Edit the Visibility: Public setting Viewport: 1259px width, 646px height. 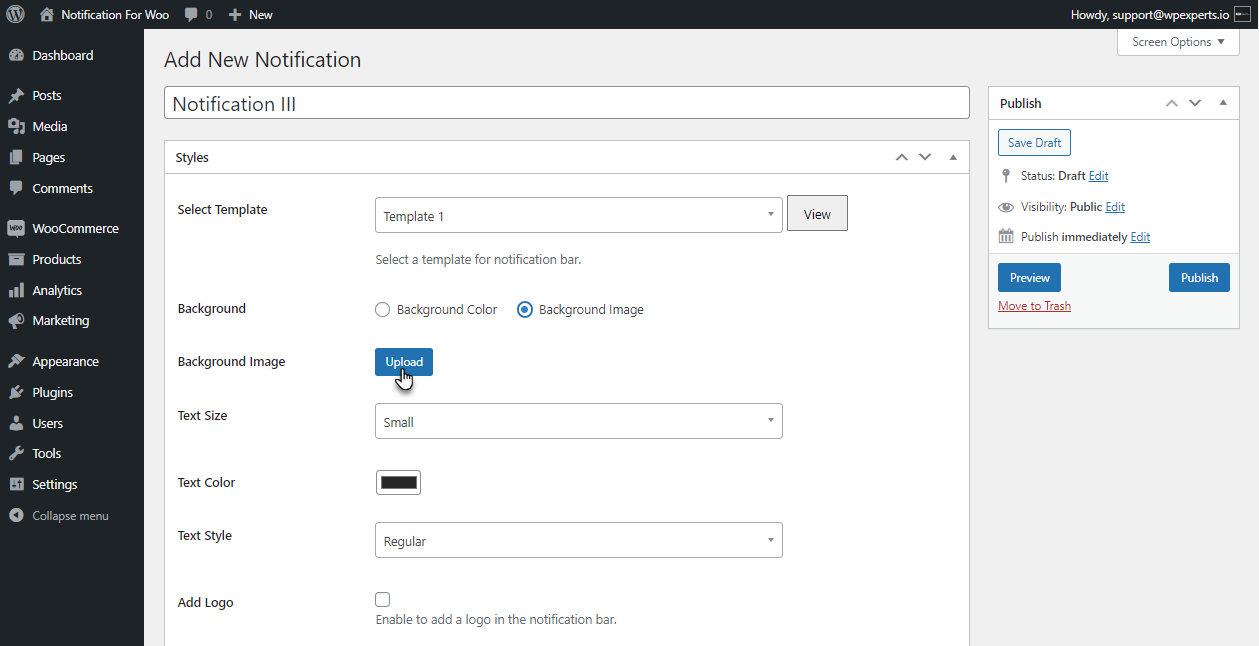(1115, 207)
